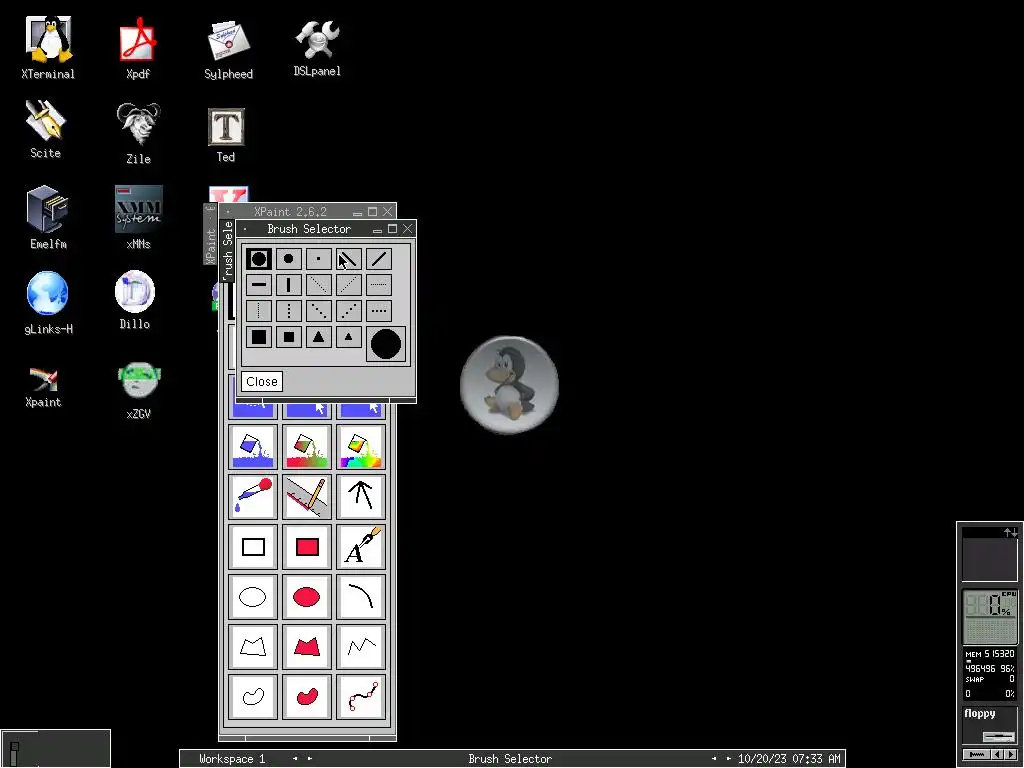The image size is (1024, 768).
Task: Choose the spline curve with control points tool
Action: tap(361, 697)
